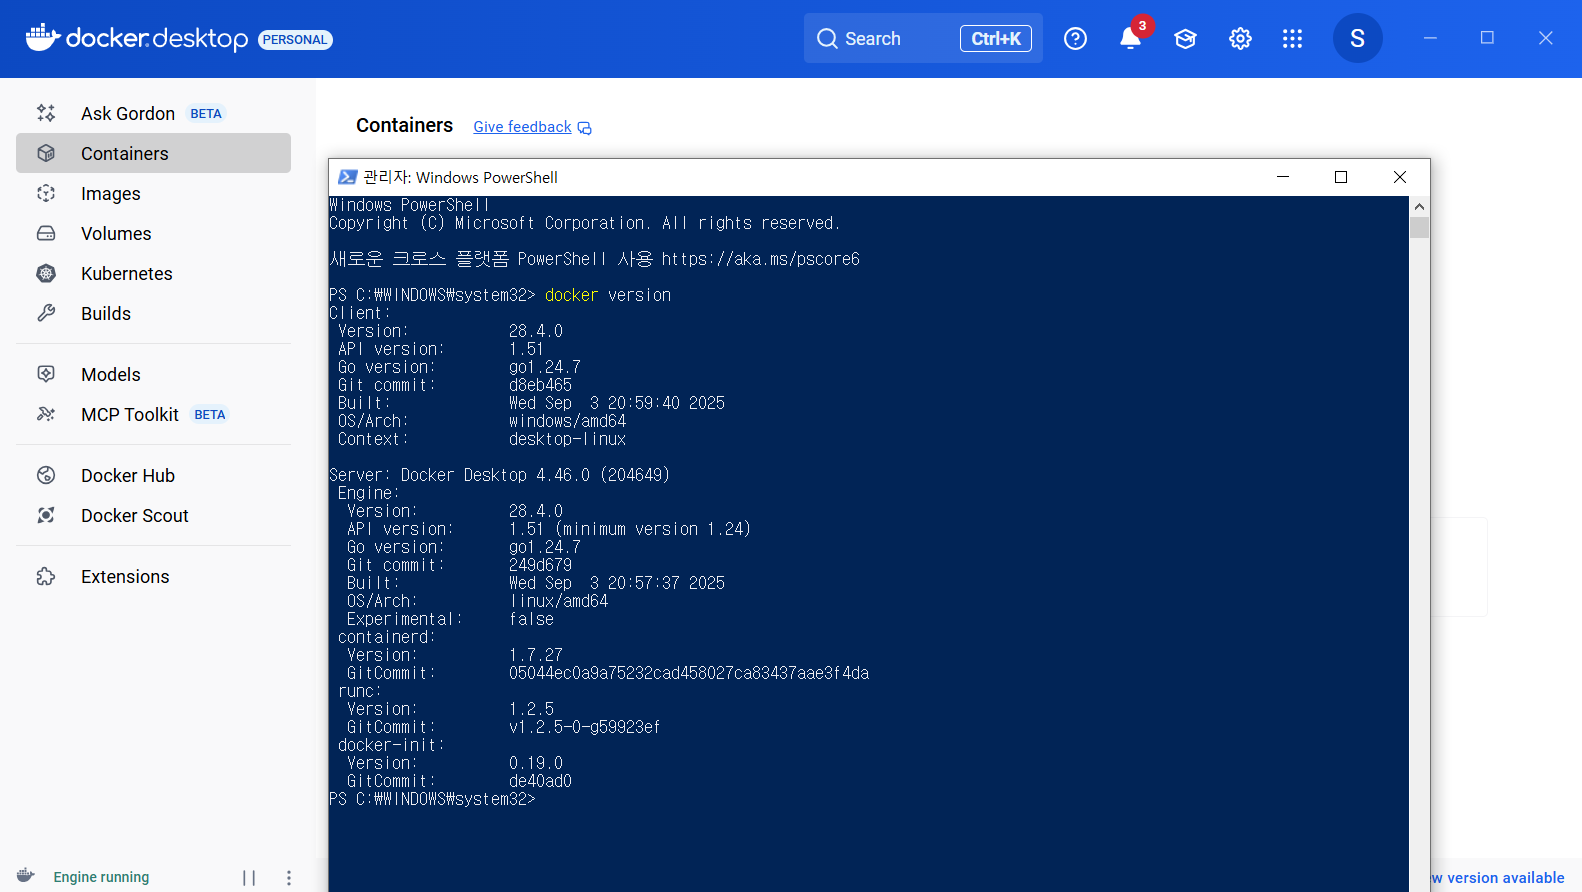
Task: Click the Builds wrench icon
Action: (x=46, y=313)
